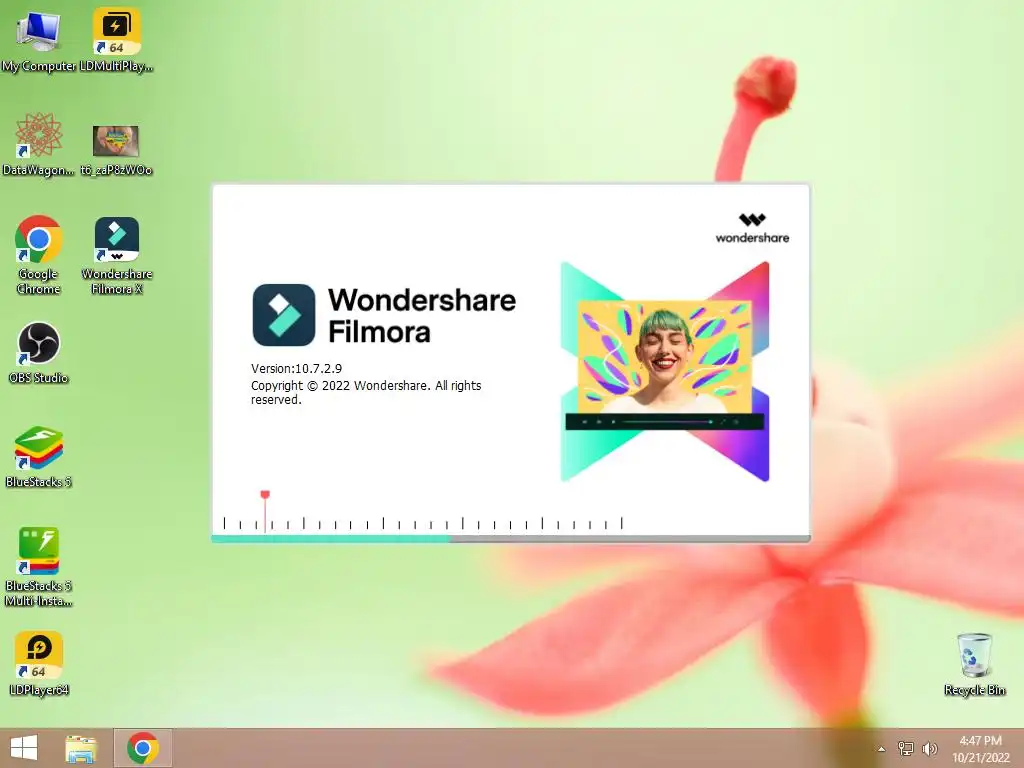Click the Wondershare logo on the splash
This screenshot has height=768, width=1024.
[752, 229]
